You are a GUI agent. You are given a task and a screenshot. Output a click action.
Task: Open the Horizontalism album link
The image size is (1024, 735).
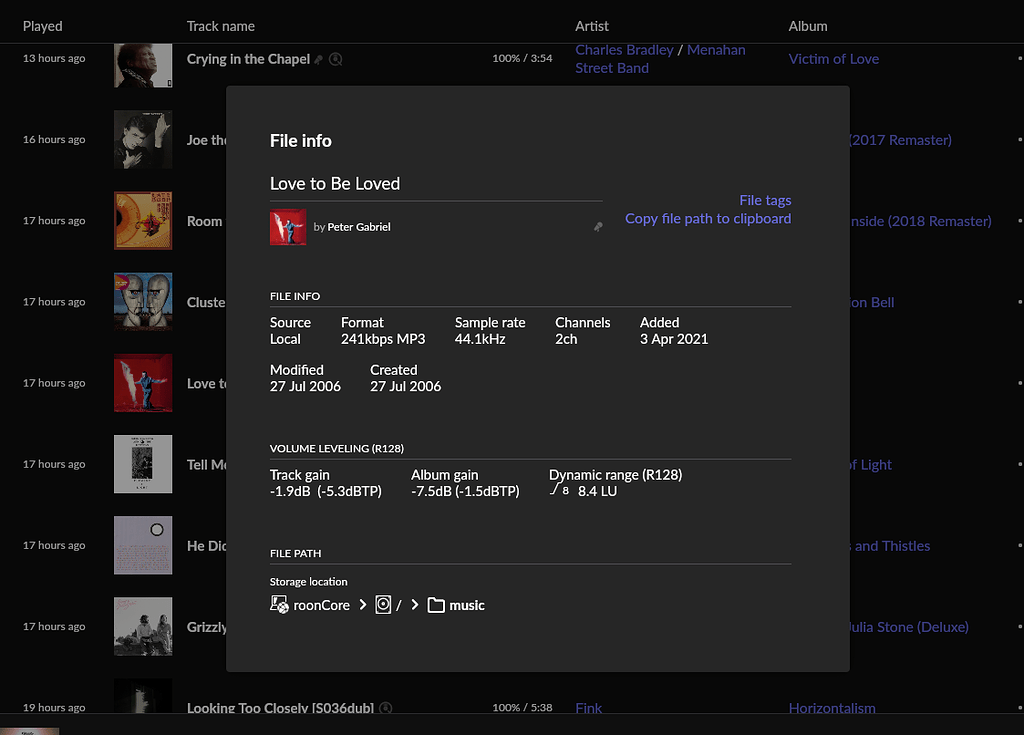(832, 707)
